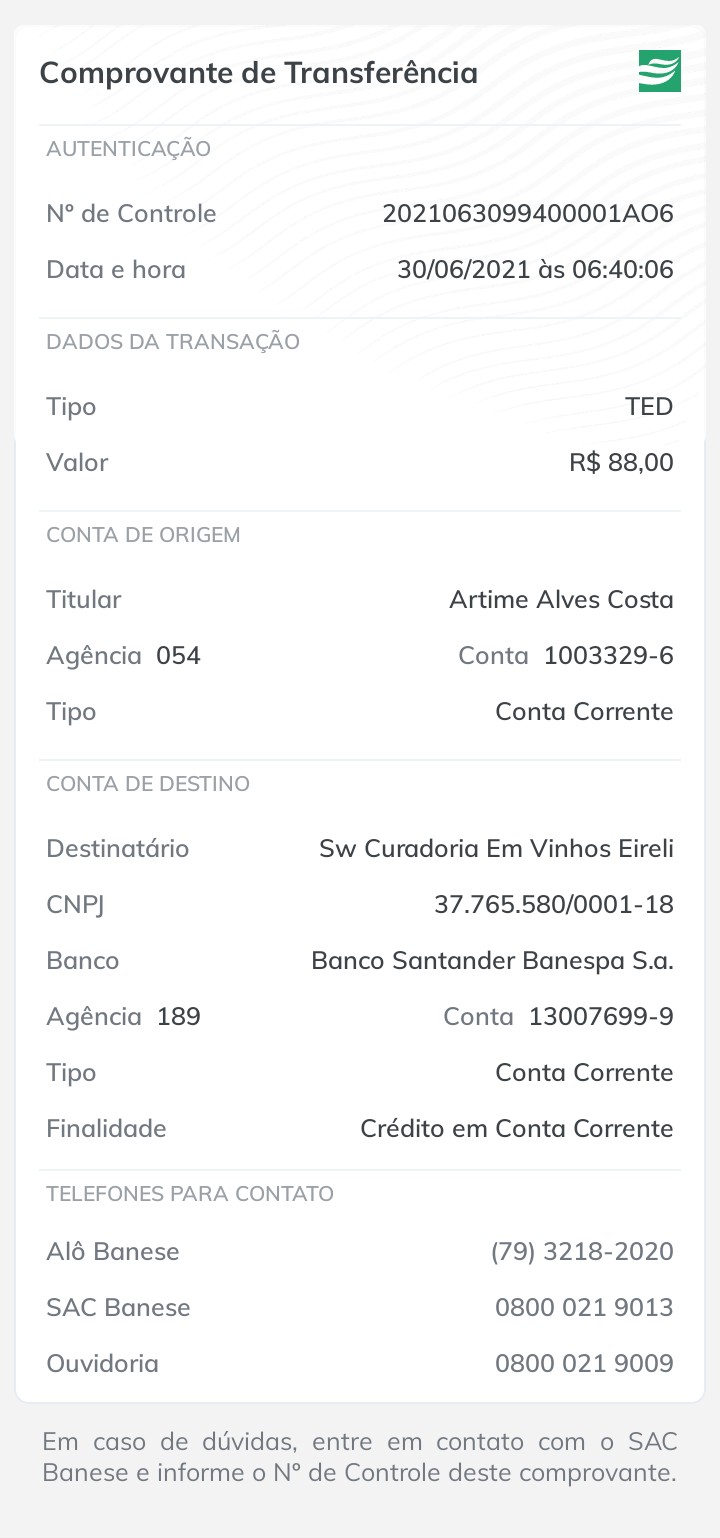The width and height of the screenshot is (720, 1538).
Task: Call Alô Banese number (79) 3218-2020
Action: (x=582, y=1252)
